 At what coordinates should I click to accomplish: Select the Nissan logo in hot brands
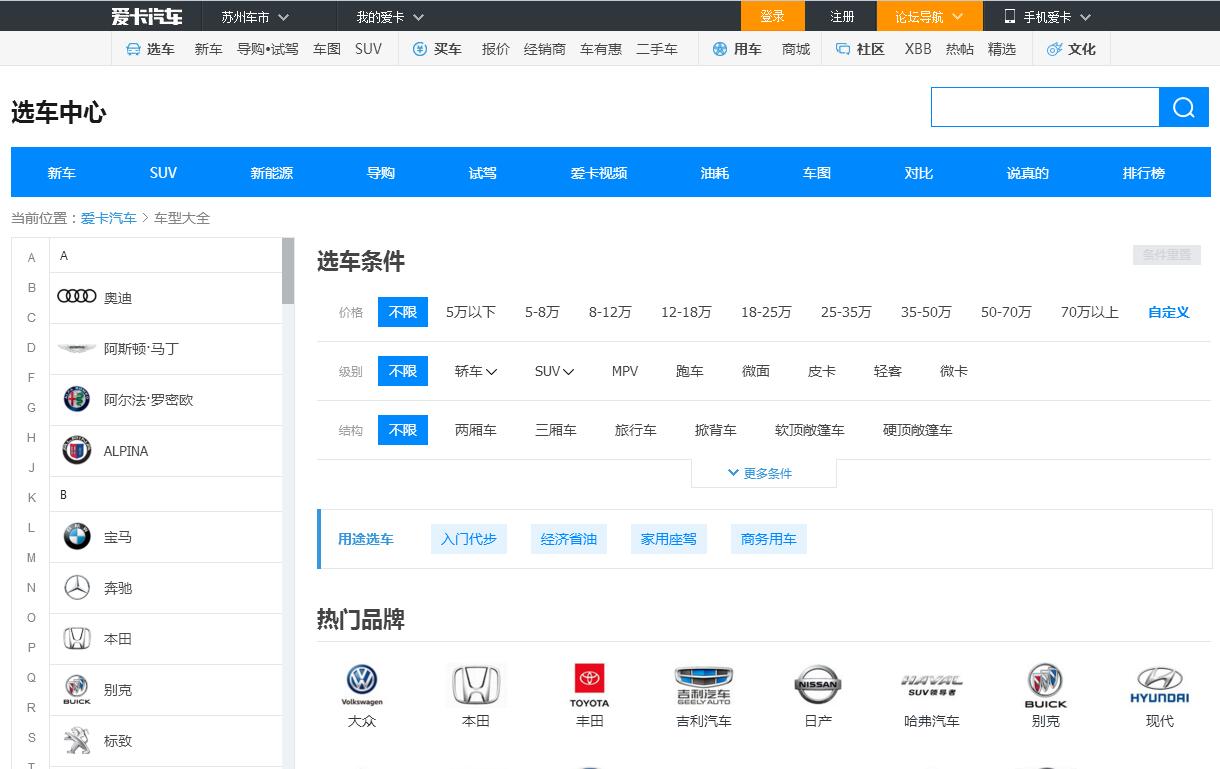click(x=818, y=685)
